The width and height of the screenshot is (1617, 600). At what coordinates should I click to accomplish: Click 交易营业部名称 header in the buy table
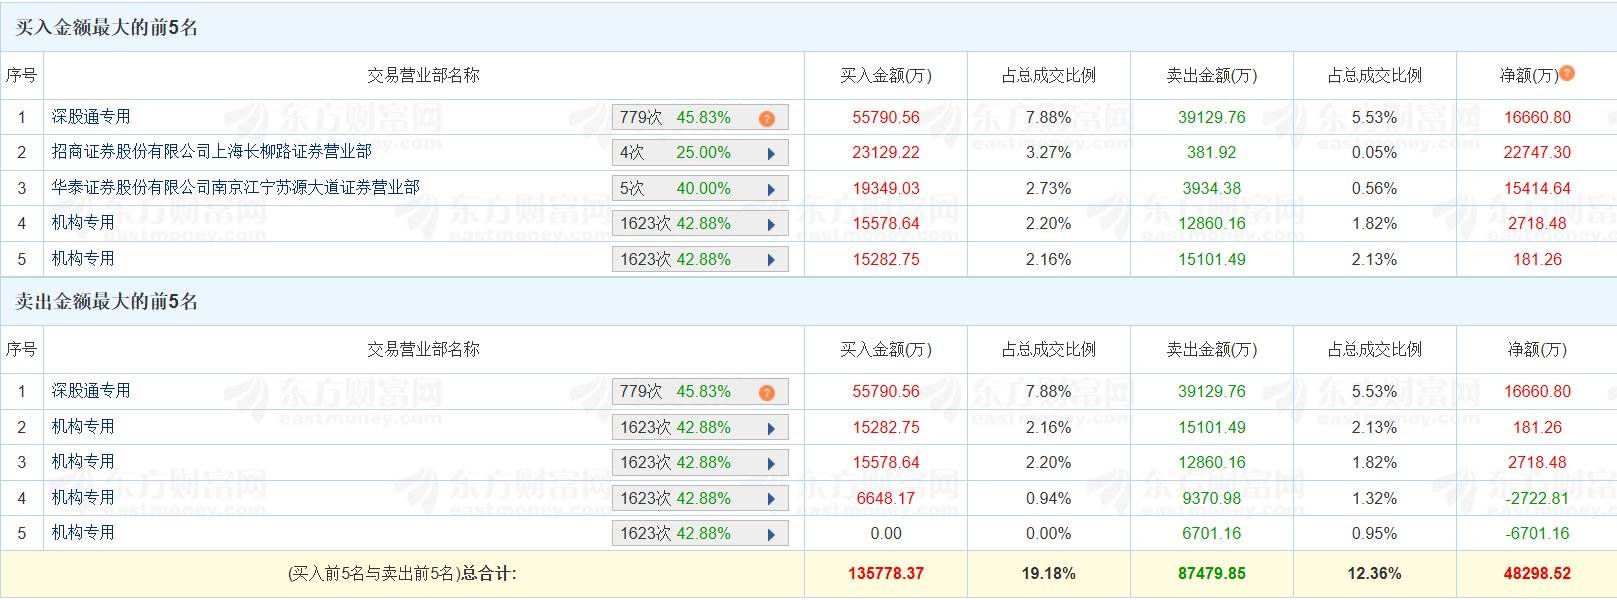tap(423, 76)
